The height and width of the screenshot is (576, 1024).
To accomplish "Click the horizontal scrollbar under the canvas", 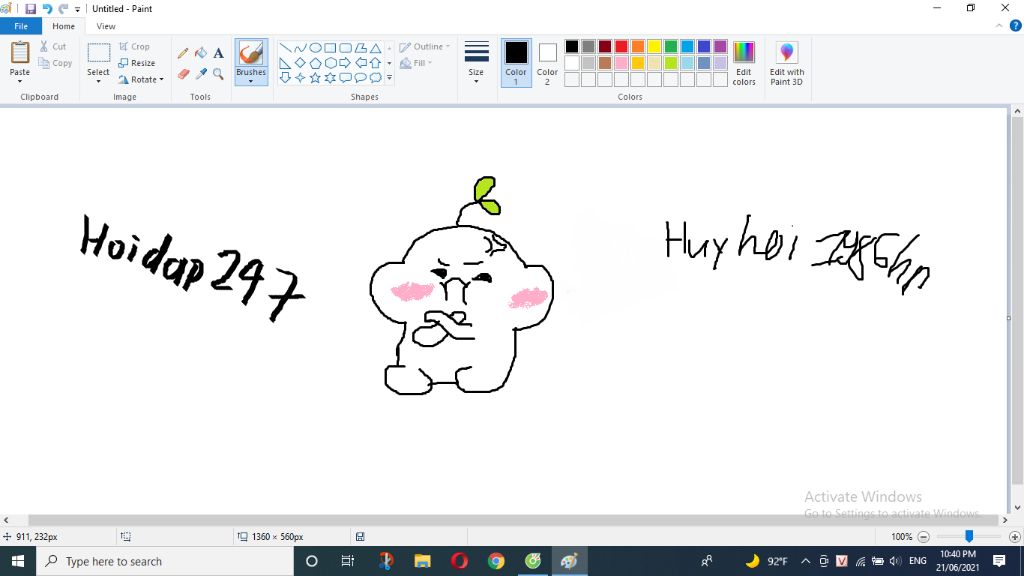I will click(512, 520).
